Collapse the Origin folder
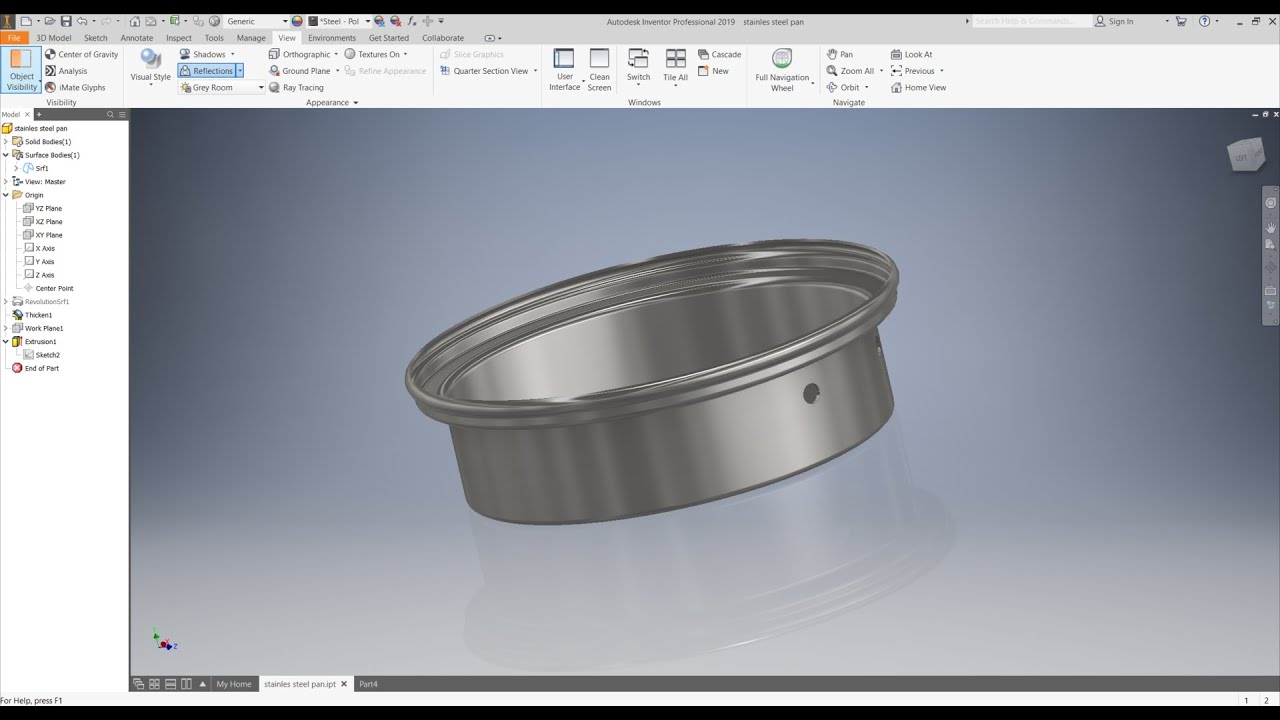The image size is (1280, 720). coord(6,195)
